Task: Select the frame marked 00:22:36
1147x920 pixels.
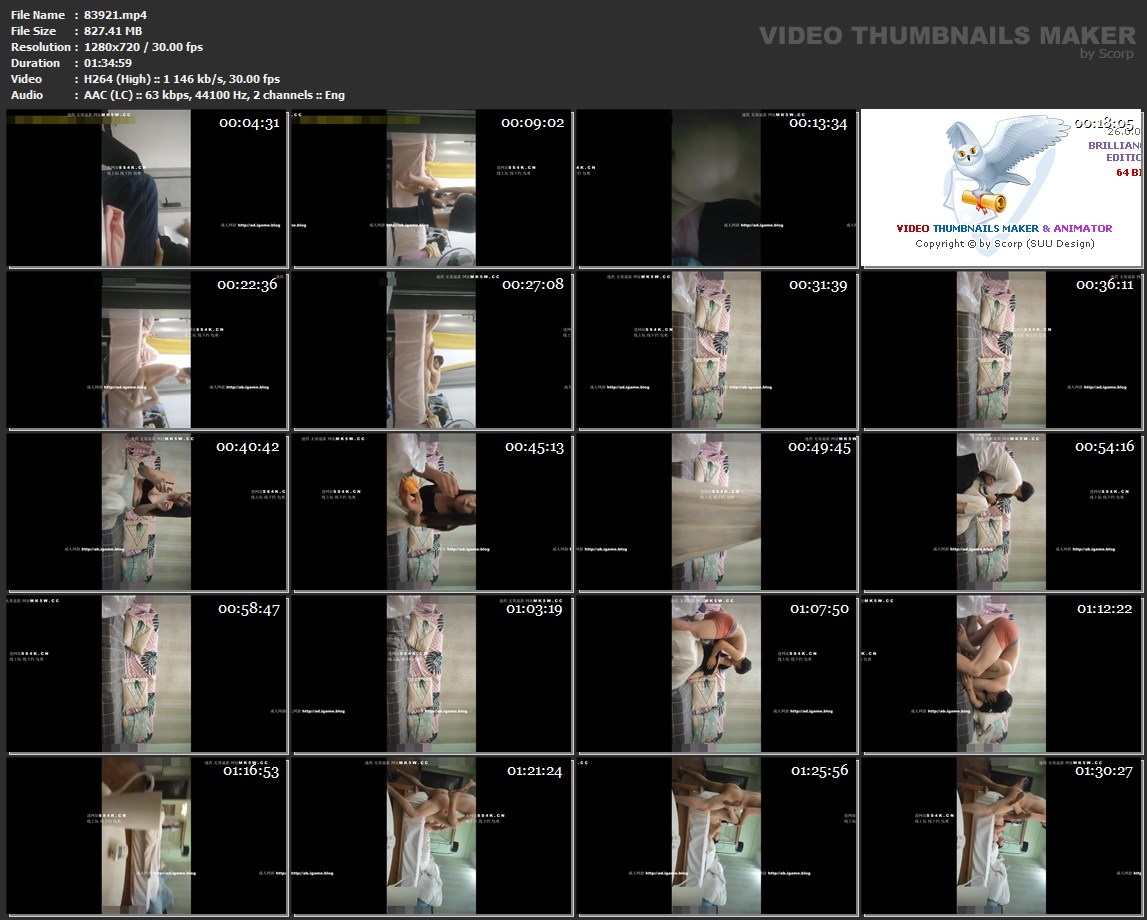Action: click(x=147, y=350)
